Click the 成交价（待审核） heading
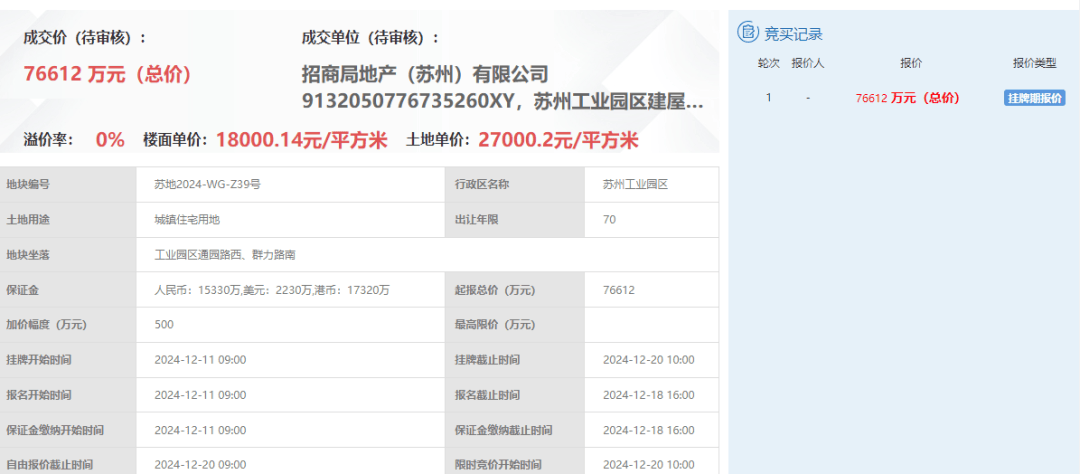 (x=85, y=38)
